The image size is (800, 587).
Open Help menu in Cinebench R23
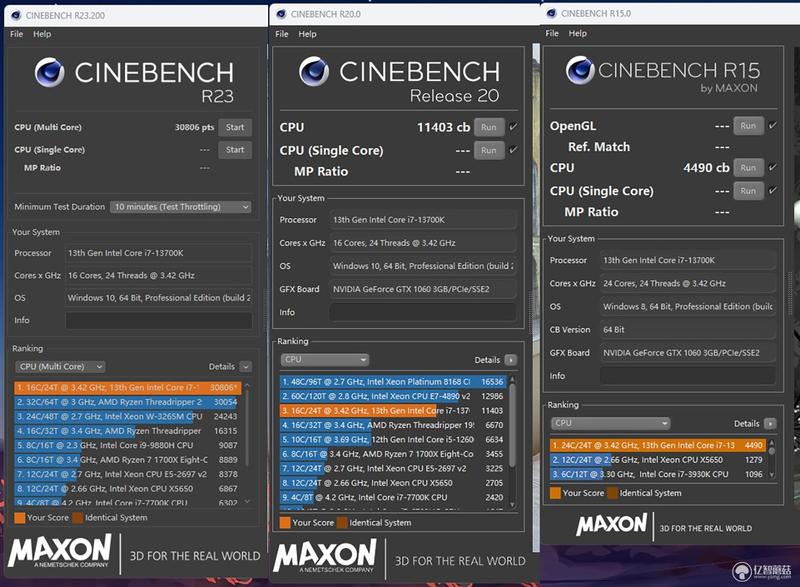pos(42,34)
